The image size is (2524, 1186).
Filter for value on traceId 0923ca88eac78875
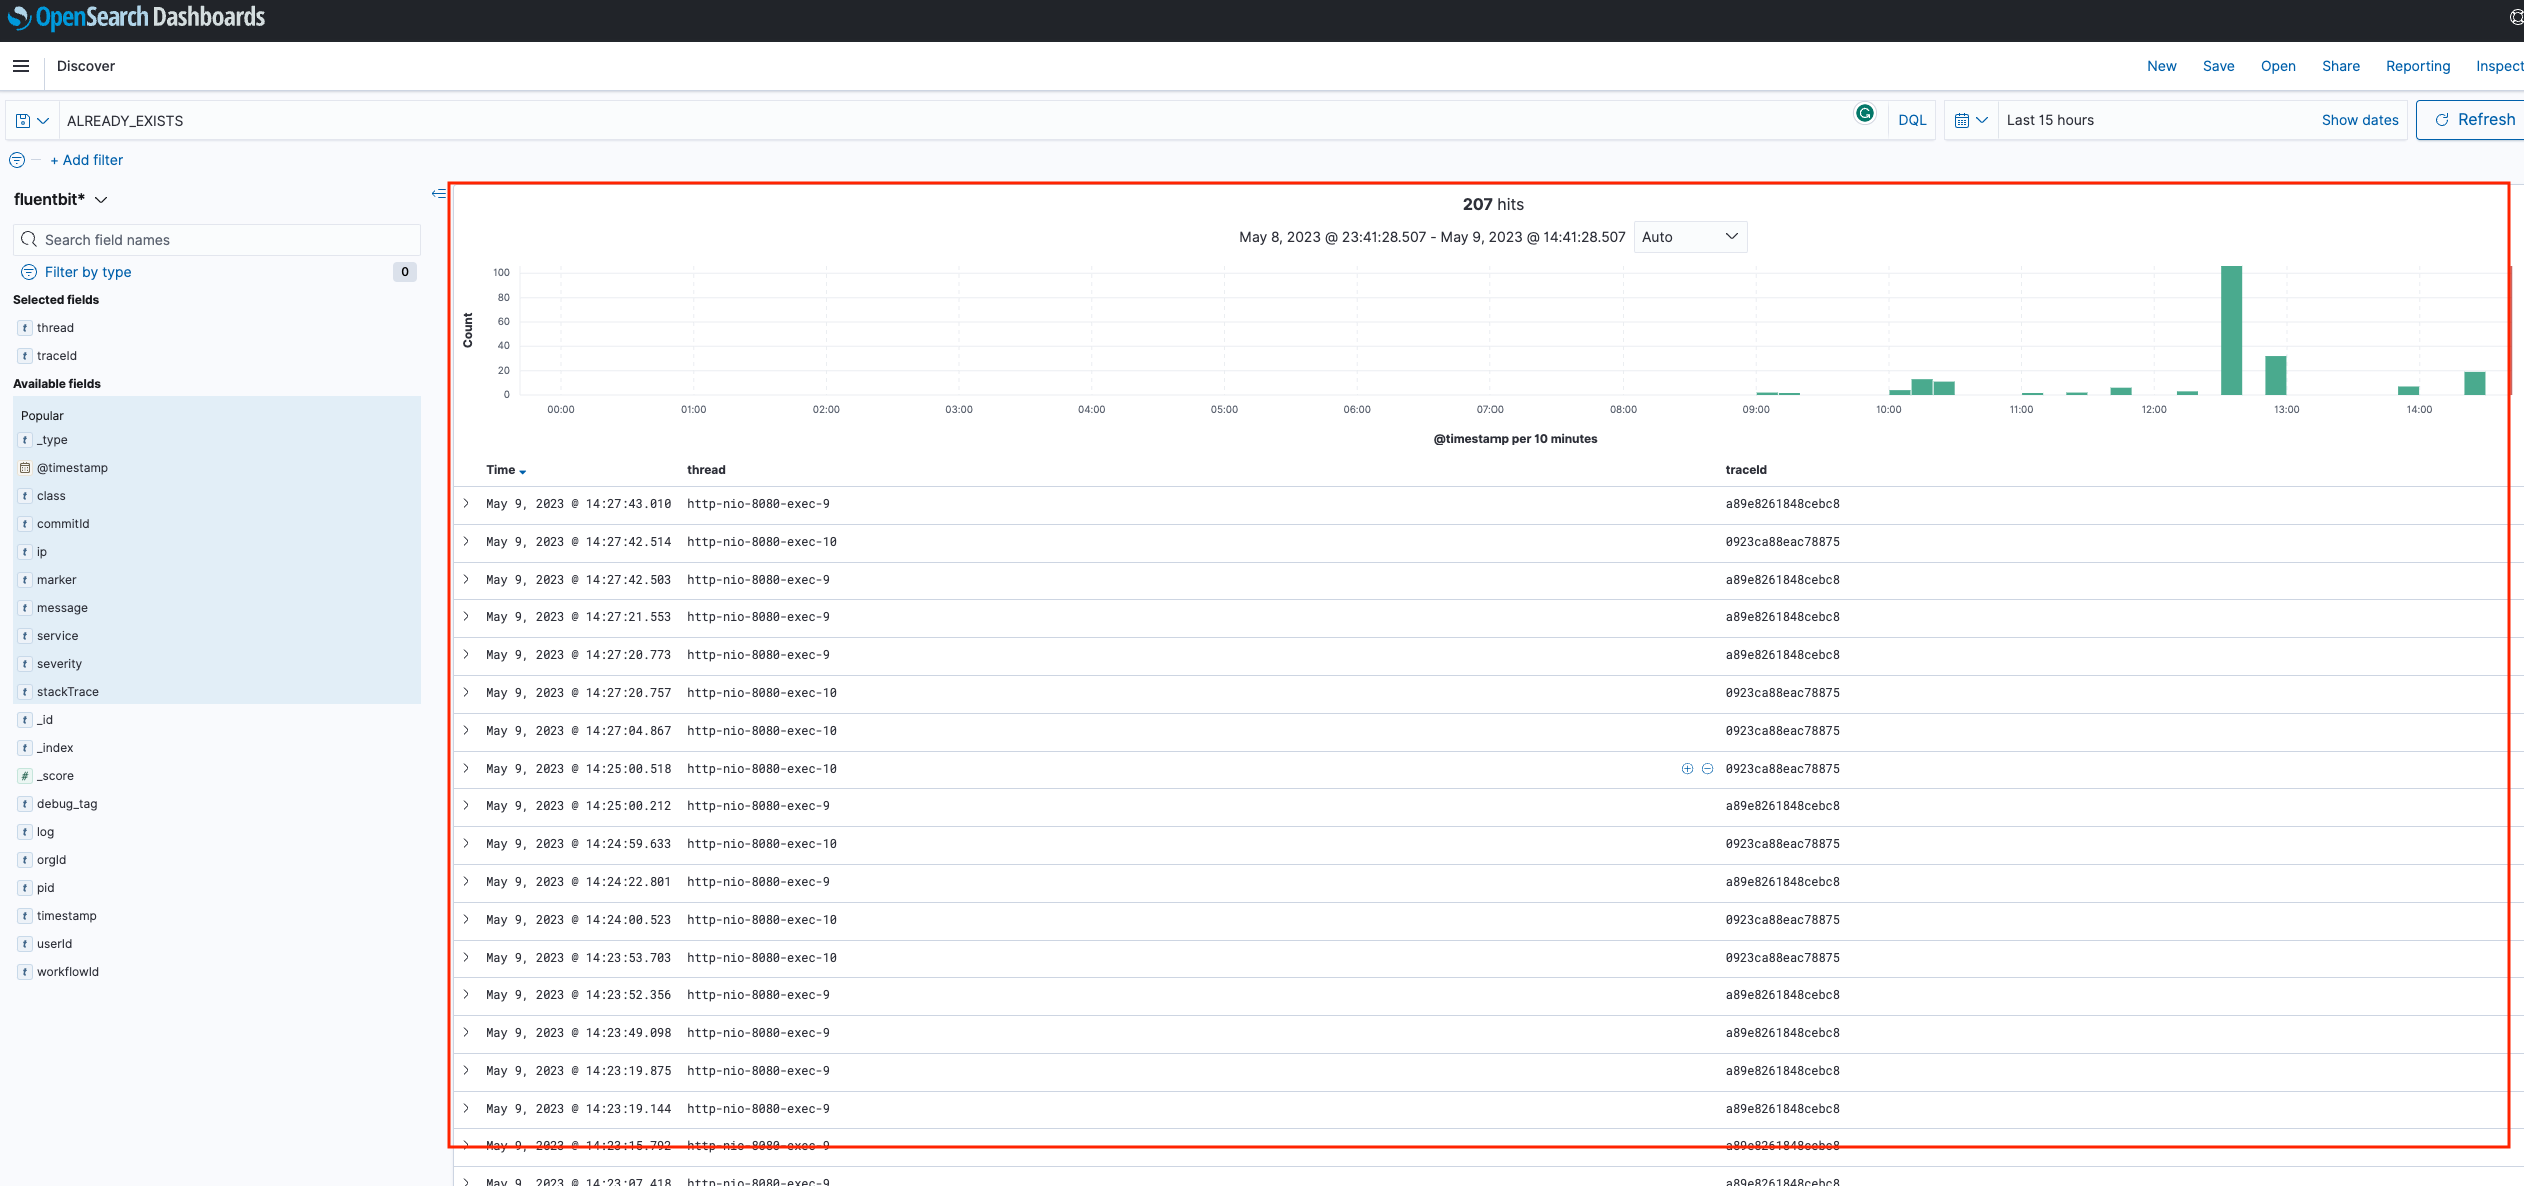[x=1686, y=768]
